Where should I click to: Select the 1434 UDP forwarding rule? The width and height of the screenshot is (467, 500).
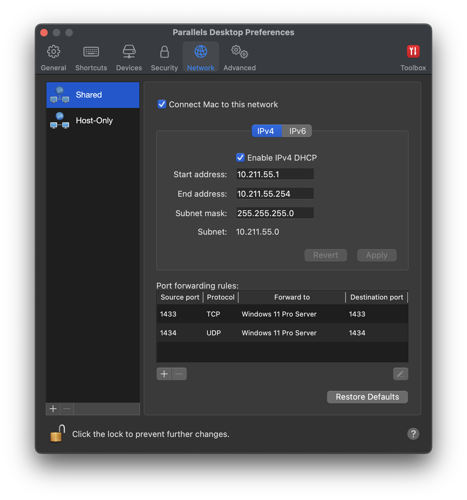pos(282,333)
